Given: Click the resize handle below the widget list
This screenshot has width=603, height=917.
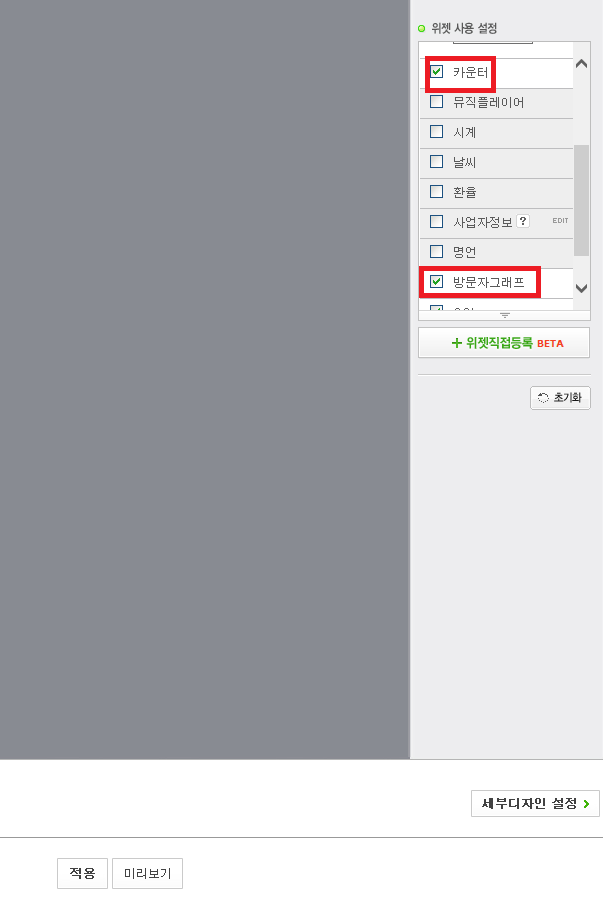Looking at the screenshot, I should click(x=505, y=316).
